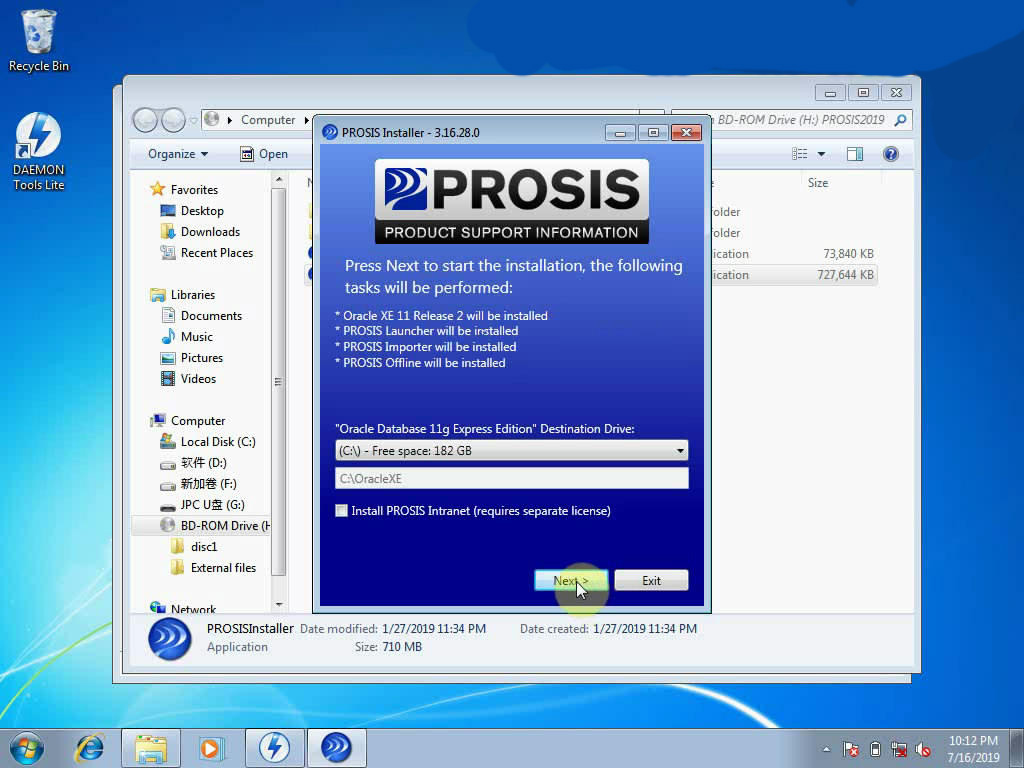Open the change view options dropdown arrow
1024x768 pixels.
(821, 154)
